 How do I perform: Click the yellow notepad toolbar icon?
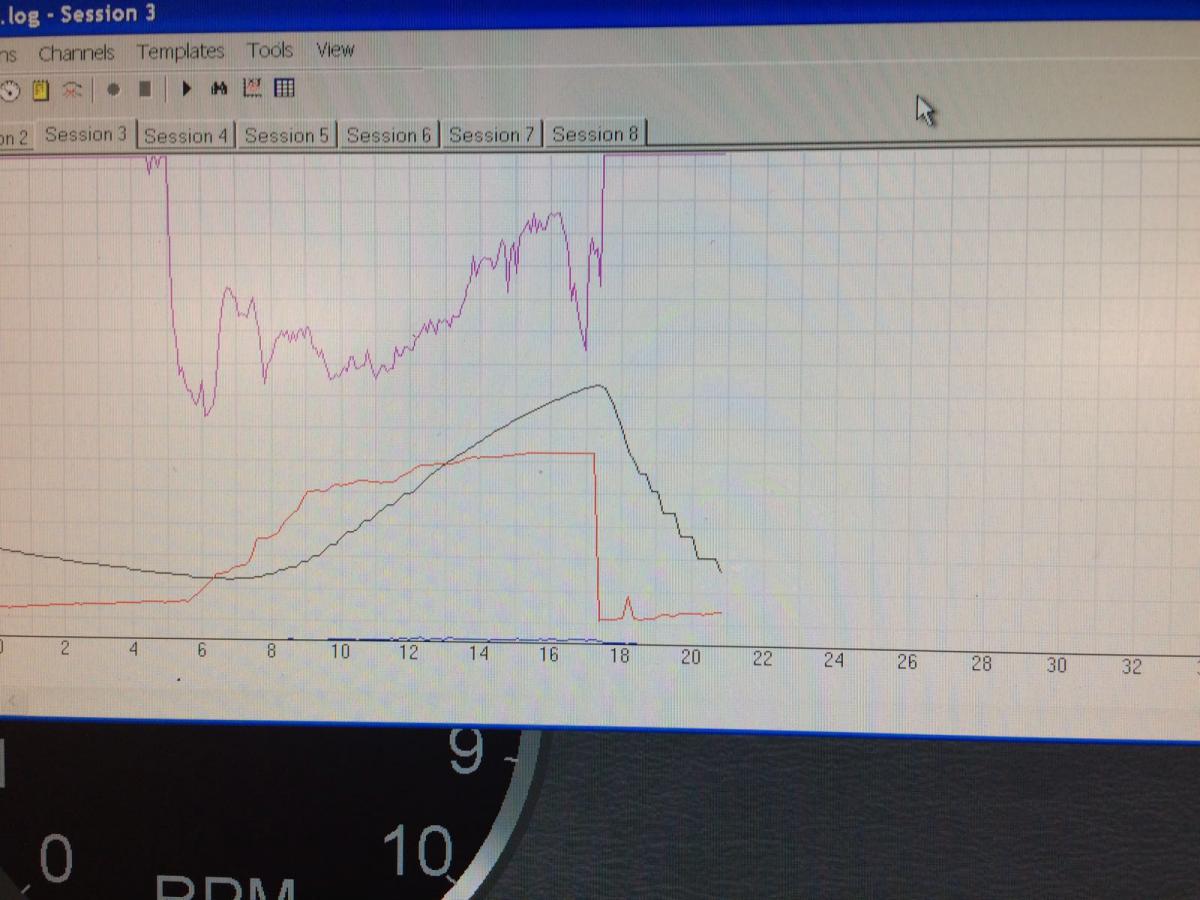(x=41, y=89)
